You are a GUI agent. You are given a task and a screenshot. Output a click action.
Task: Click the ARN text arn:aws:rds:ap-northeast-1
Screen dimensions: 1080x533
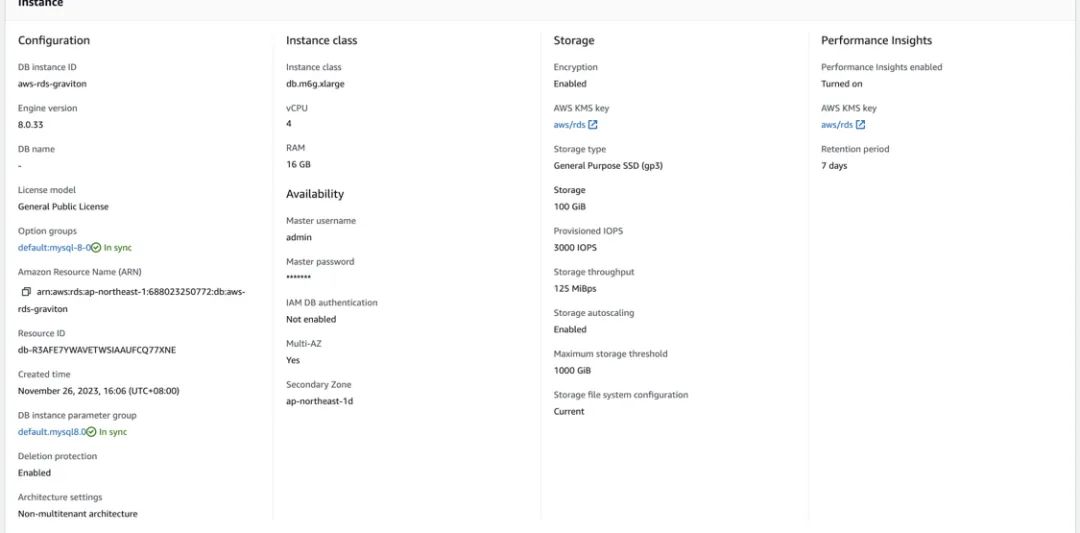tap(140, 292)
